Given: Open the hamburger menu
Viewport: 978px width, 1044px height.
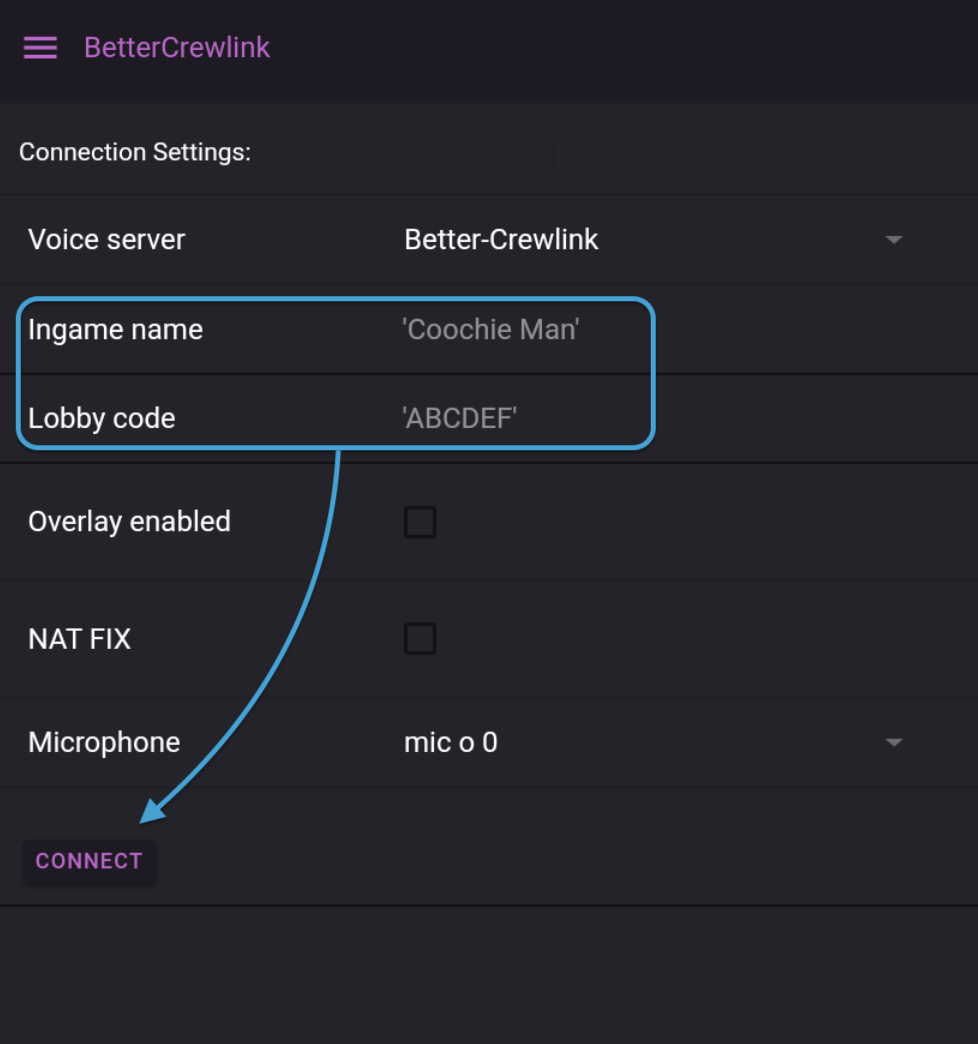Looking at the screenshot, I should 40,48.
